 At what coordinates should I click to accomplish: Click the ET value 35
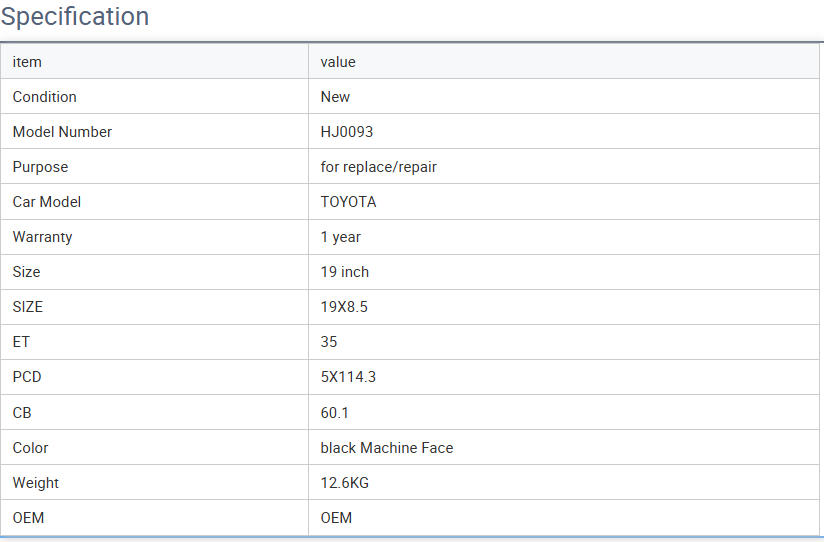point(329,342)
